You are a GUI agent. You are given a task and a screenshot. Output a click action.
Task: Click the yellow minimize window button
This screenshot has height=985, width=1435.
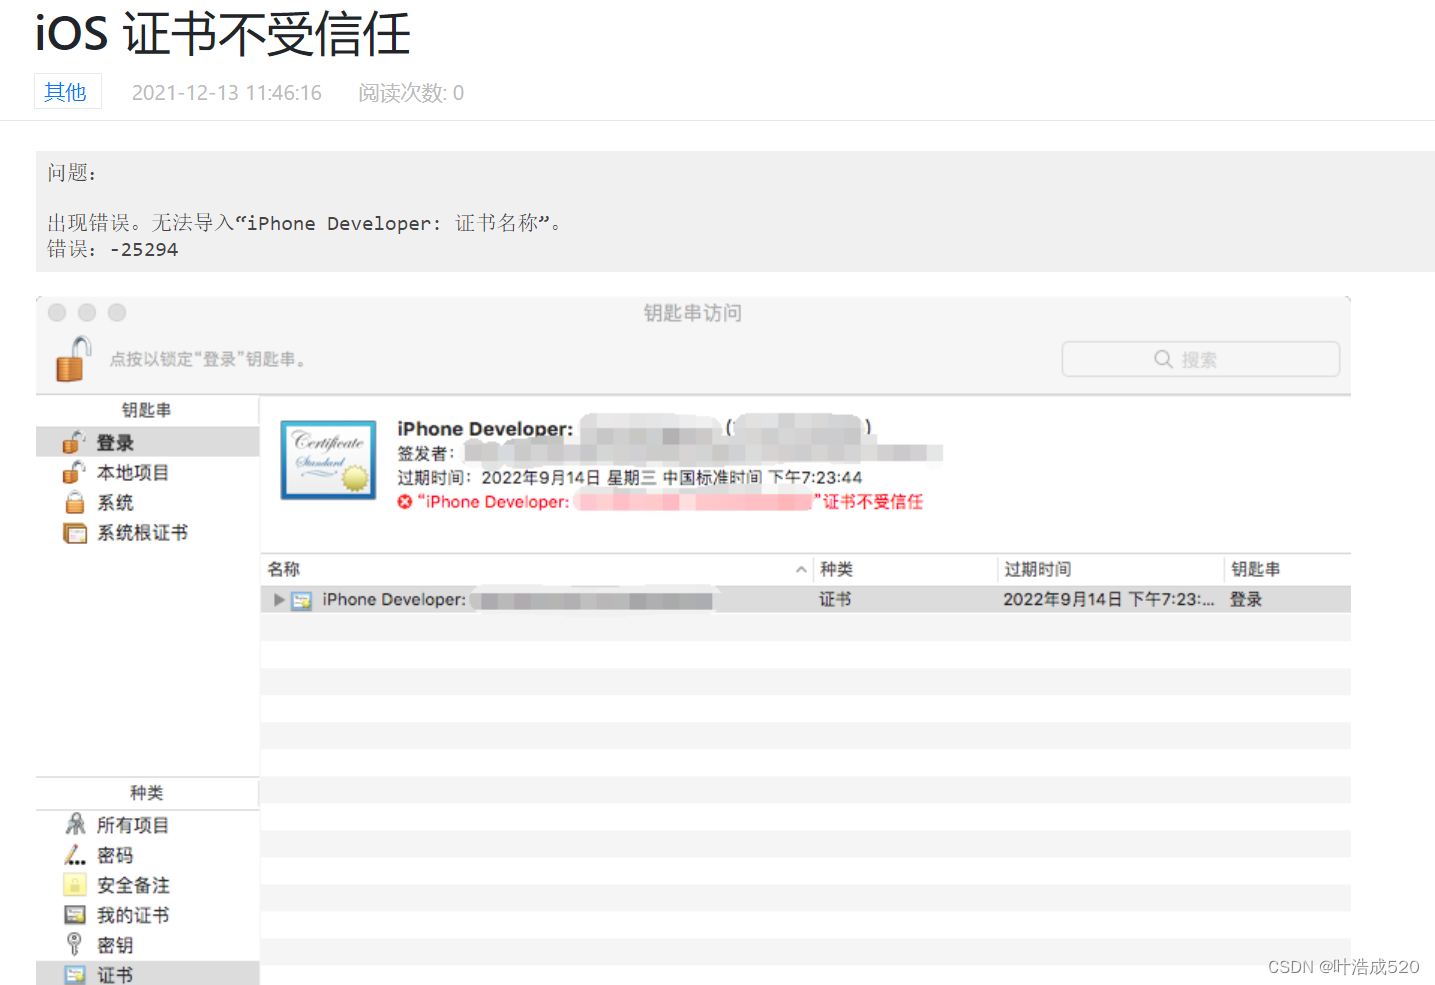pos(87,312)
